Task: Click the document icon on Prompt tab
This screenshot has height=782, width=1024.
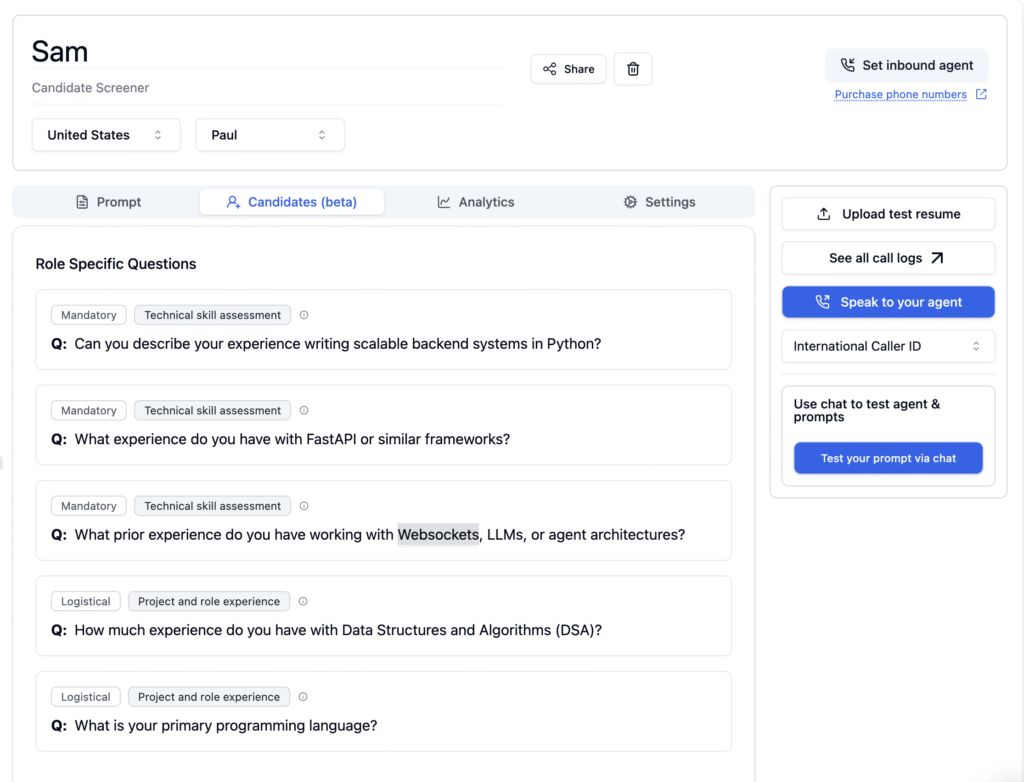Action: coord(82,202)
